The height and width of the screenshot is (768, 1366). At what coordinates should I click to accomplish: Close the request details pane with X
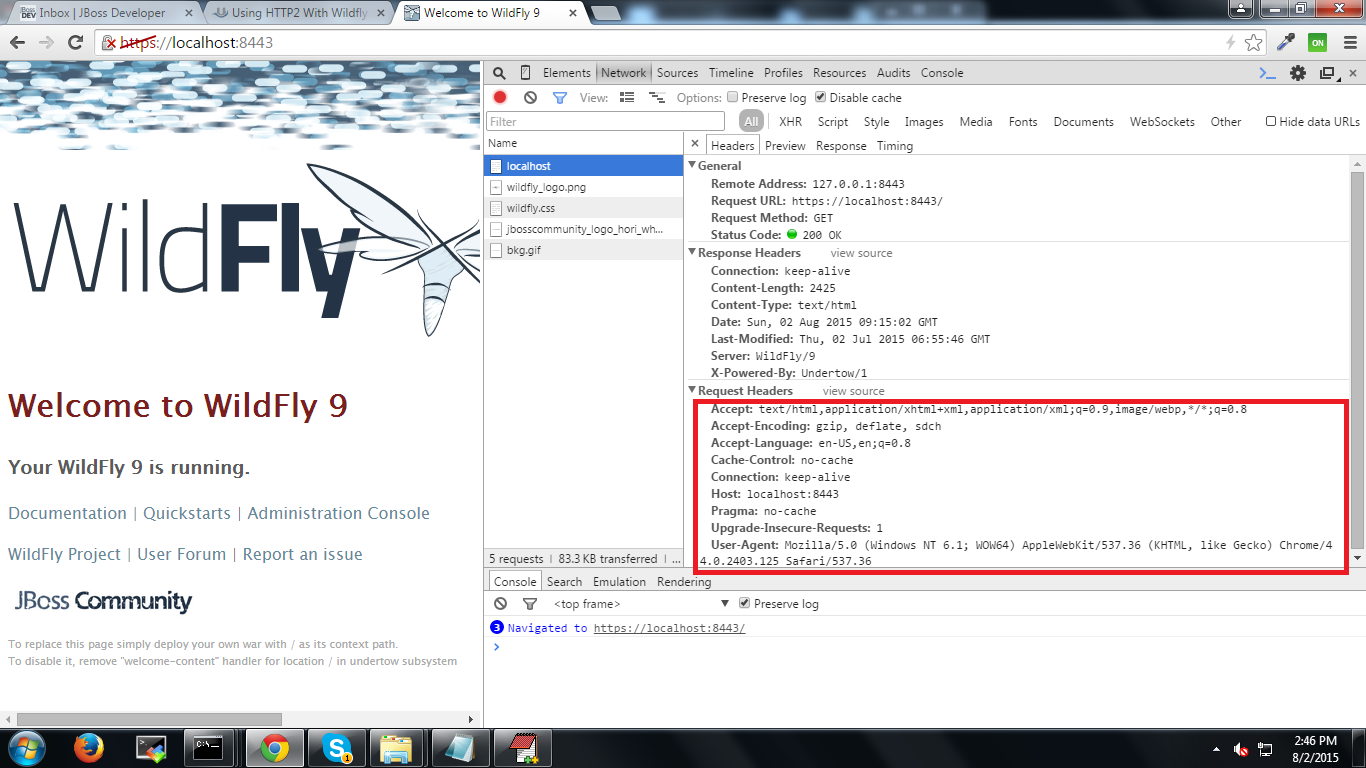(695, 144)
